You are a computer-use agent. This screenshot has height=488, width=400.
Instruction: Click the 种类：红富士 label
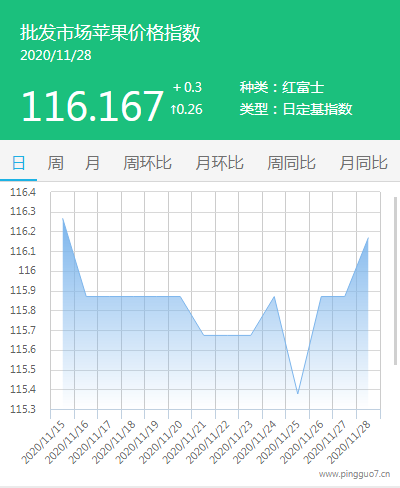point(282,87)
